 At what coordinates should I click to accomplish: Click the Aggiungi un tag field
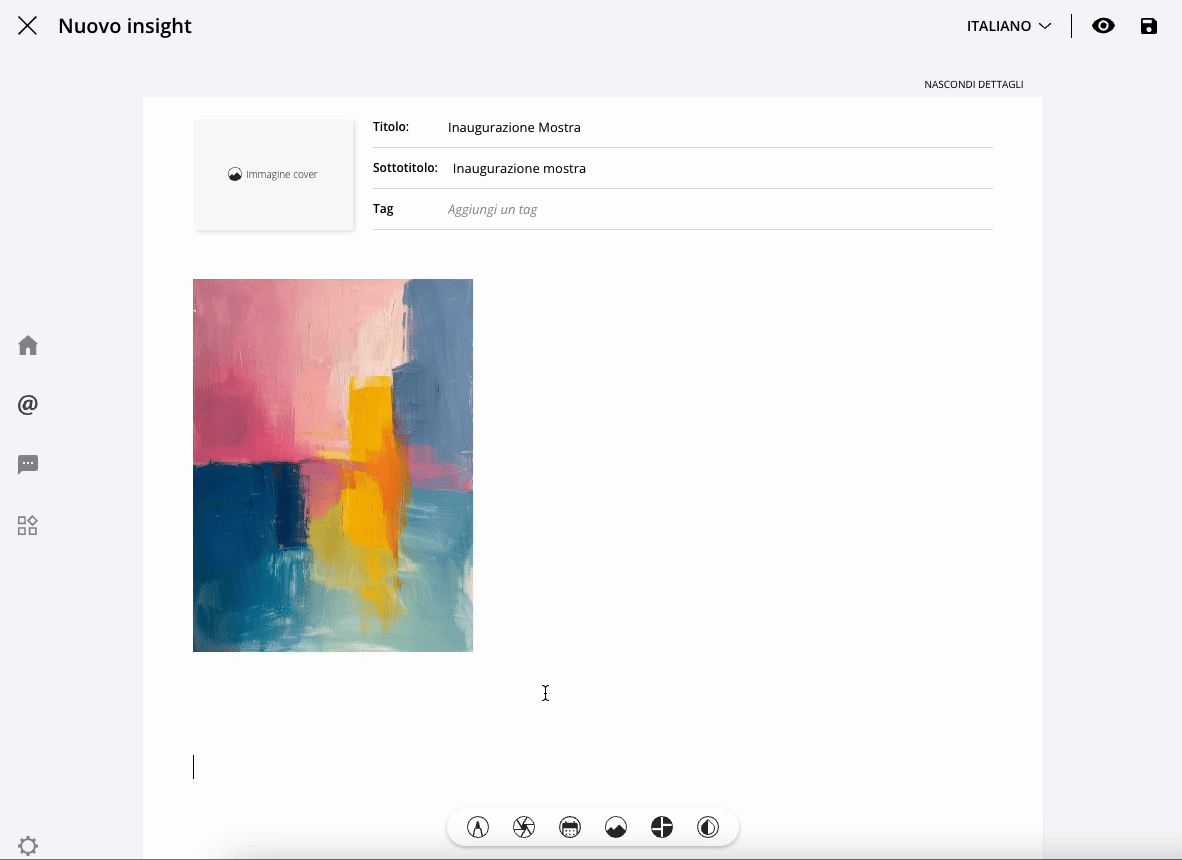click(x=700, y=210)
